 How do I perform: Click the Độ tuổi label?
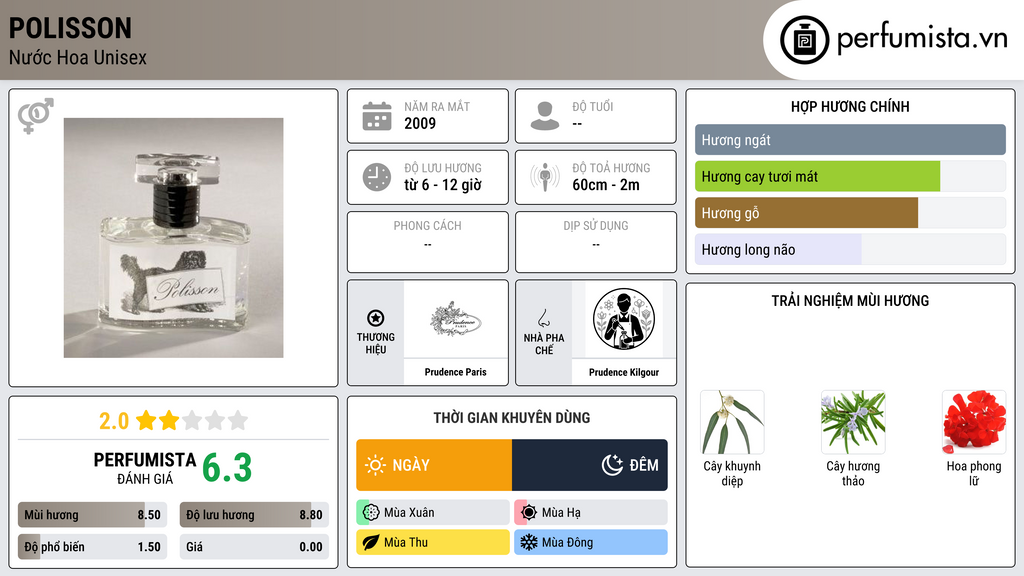[593, 106]
